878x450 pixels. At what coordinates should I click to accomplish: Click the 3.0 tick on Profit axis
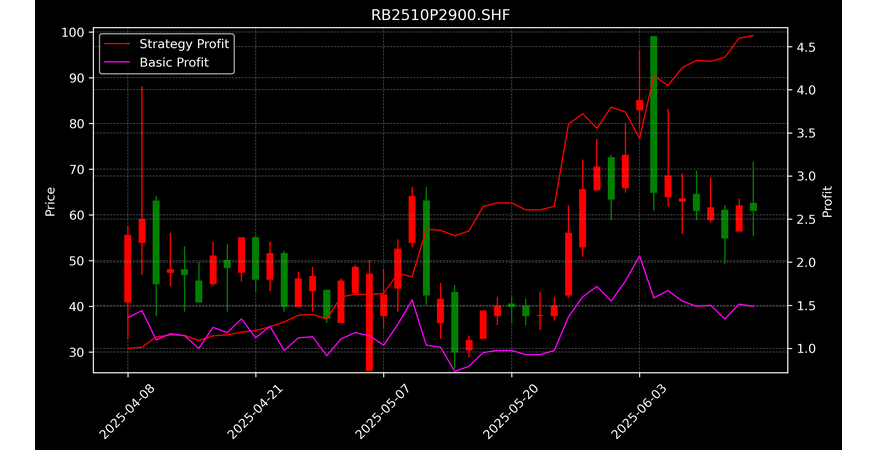coord(804,176)
